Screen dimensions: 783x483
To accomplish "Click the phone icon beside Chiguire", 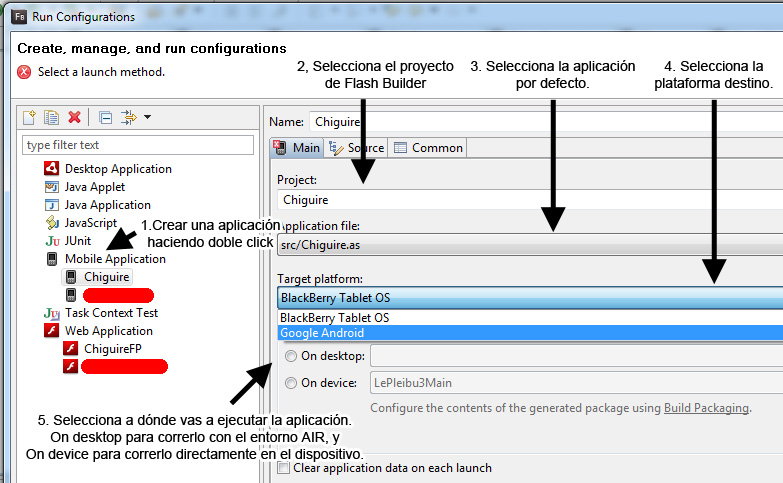I will click(x=71, y=277).
